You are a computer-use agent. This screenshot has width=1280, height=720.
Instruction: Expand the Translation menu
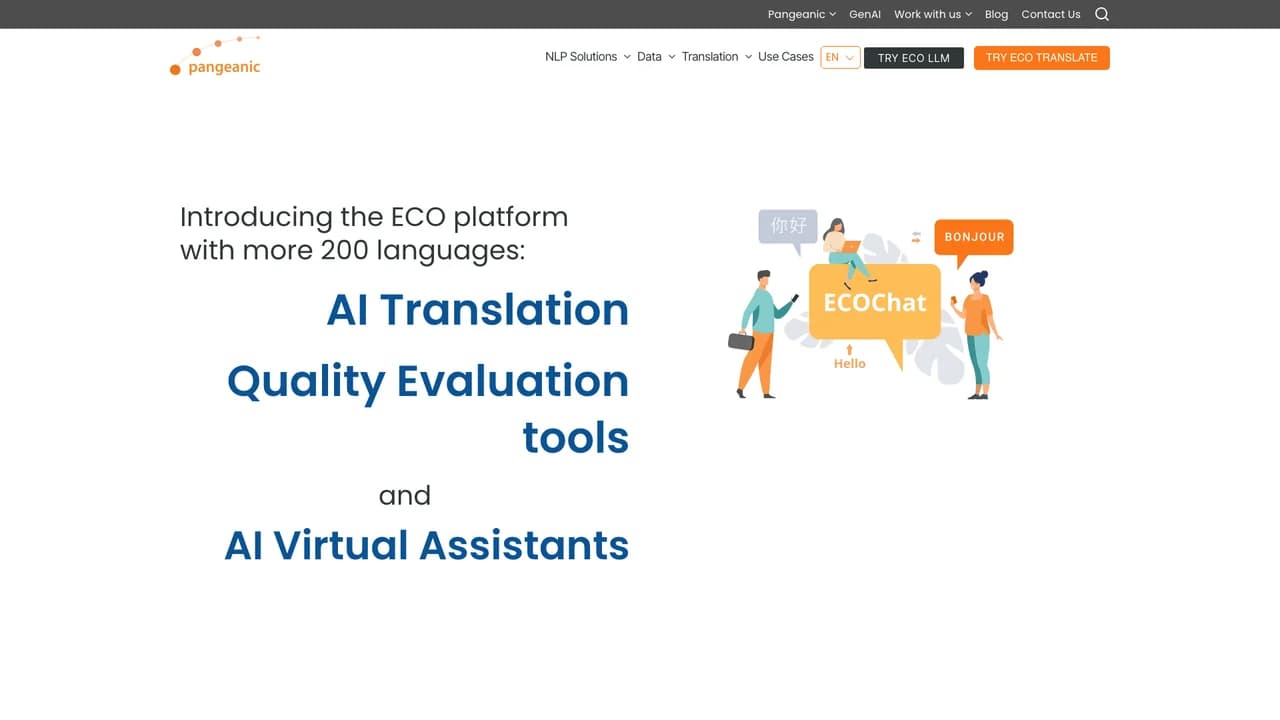click(x=717, y=57)
